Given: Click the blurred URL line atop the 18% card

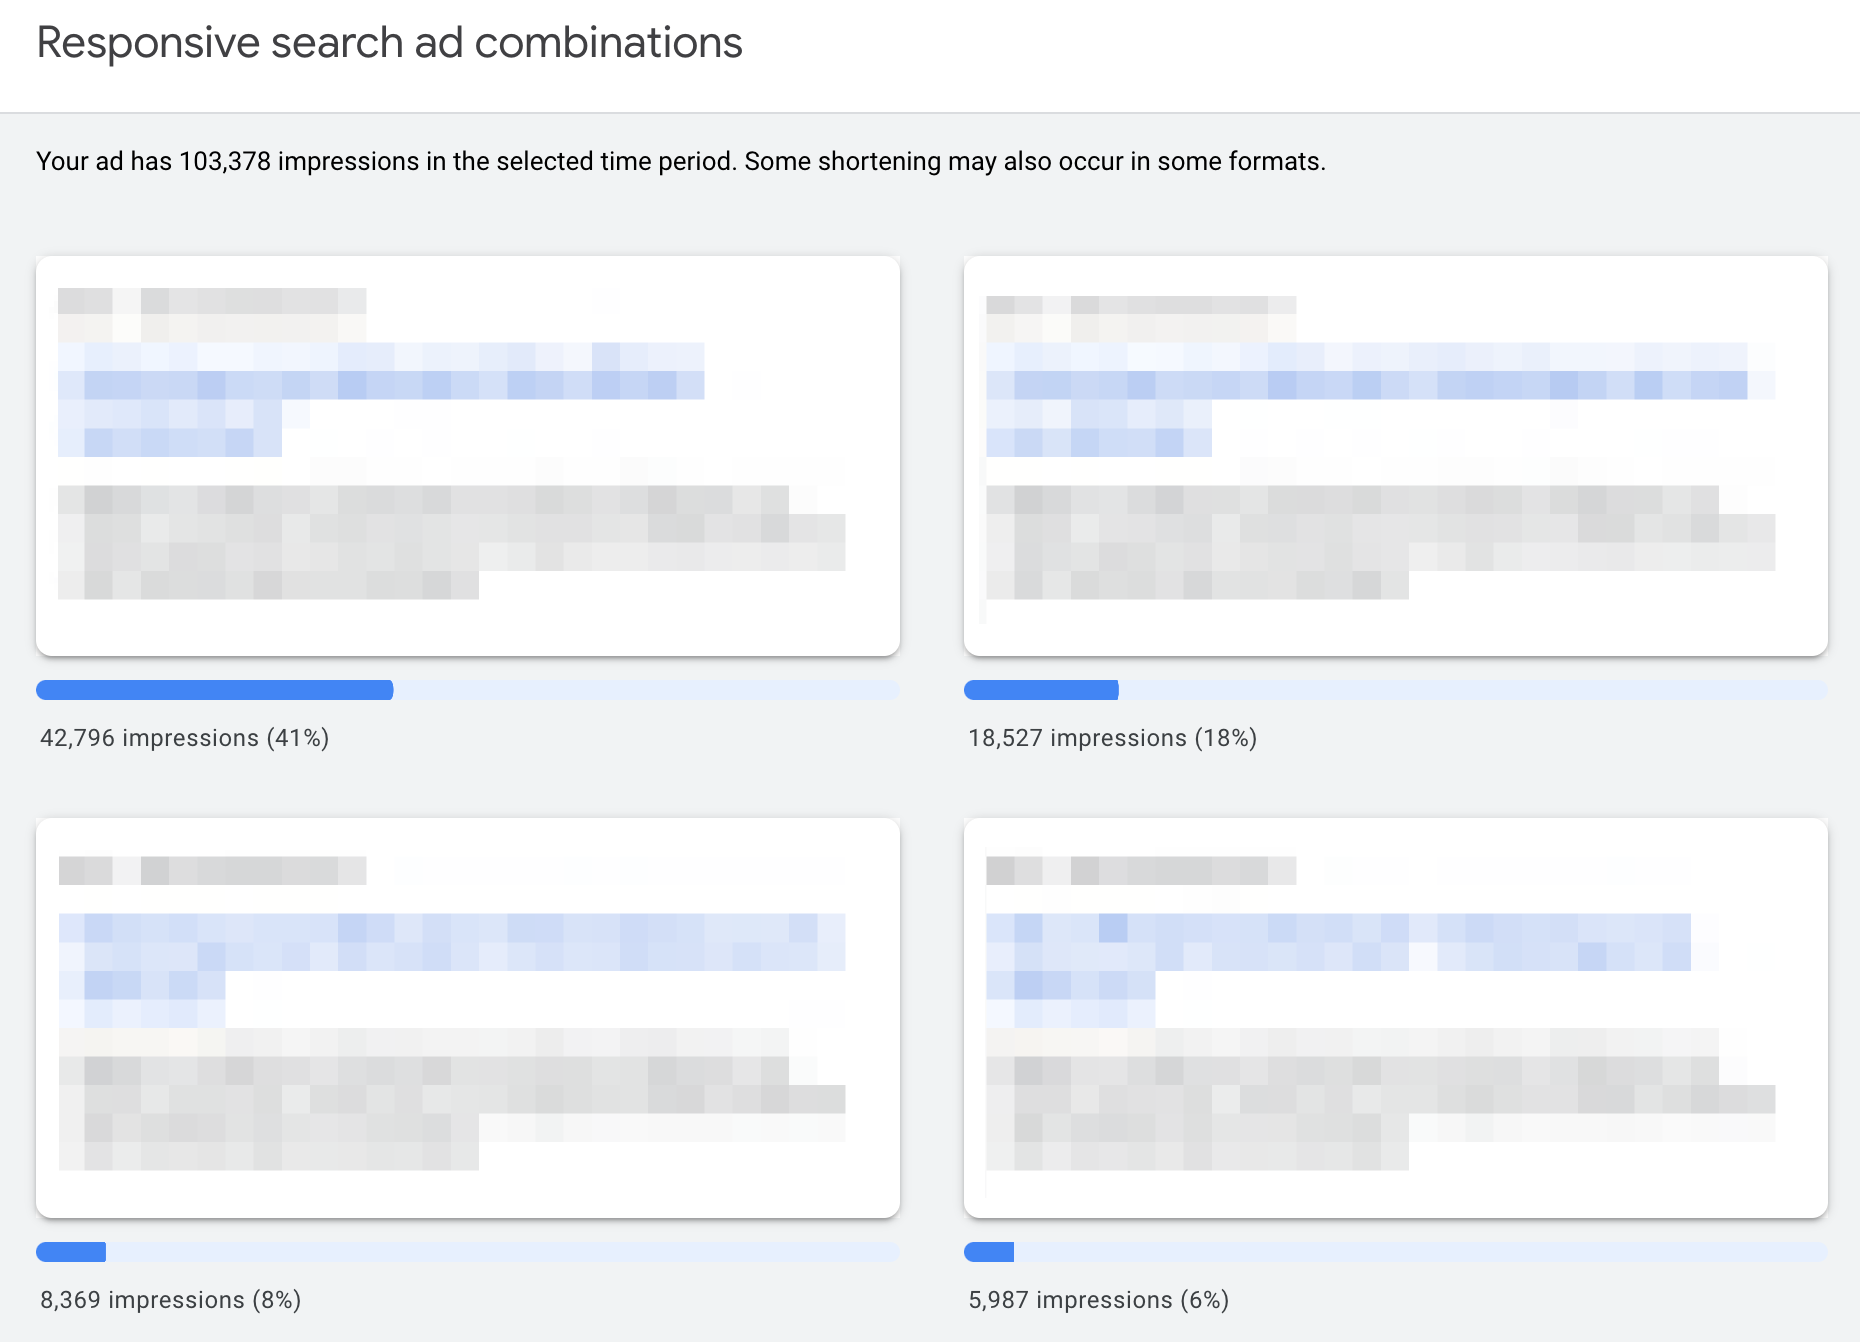Looking at the screenshot, I should click(x=1141, y=318).
